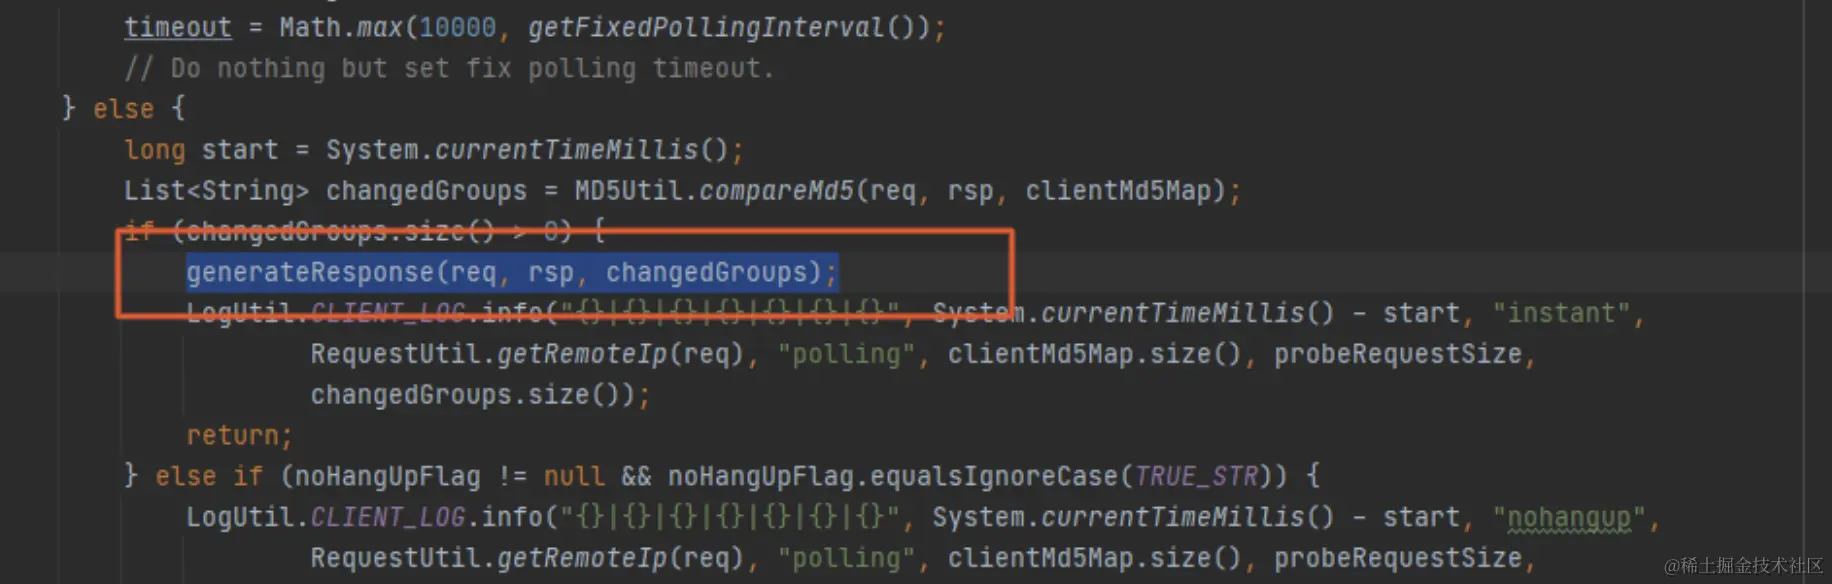Click the return statement
Image resolution: width=1832 pixels, height=584 pixels.
pyautogui.click(x=239, y=436)
